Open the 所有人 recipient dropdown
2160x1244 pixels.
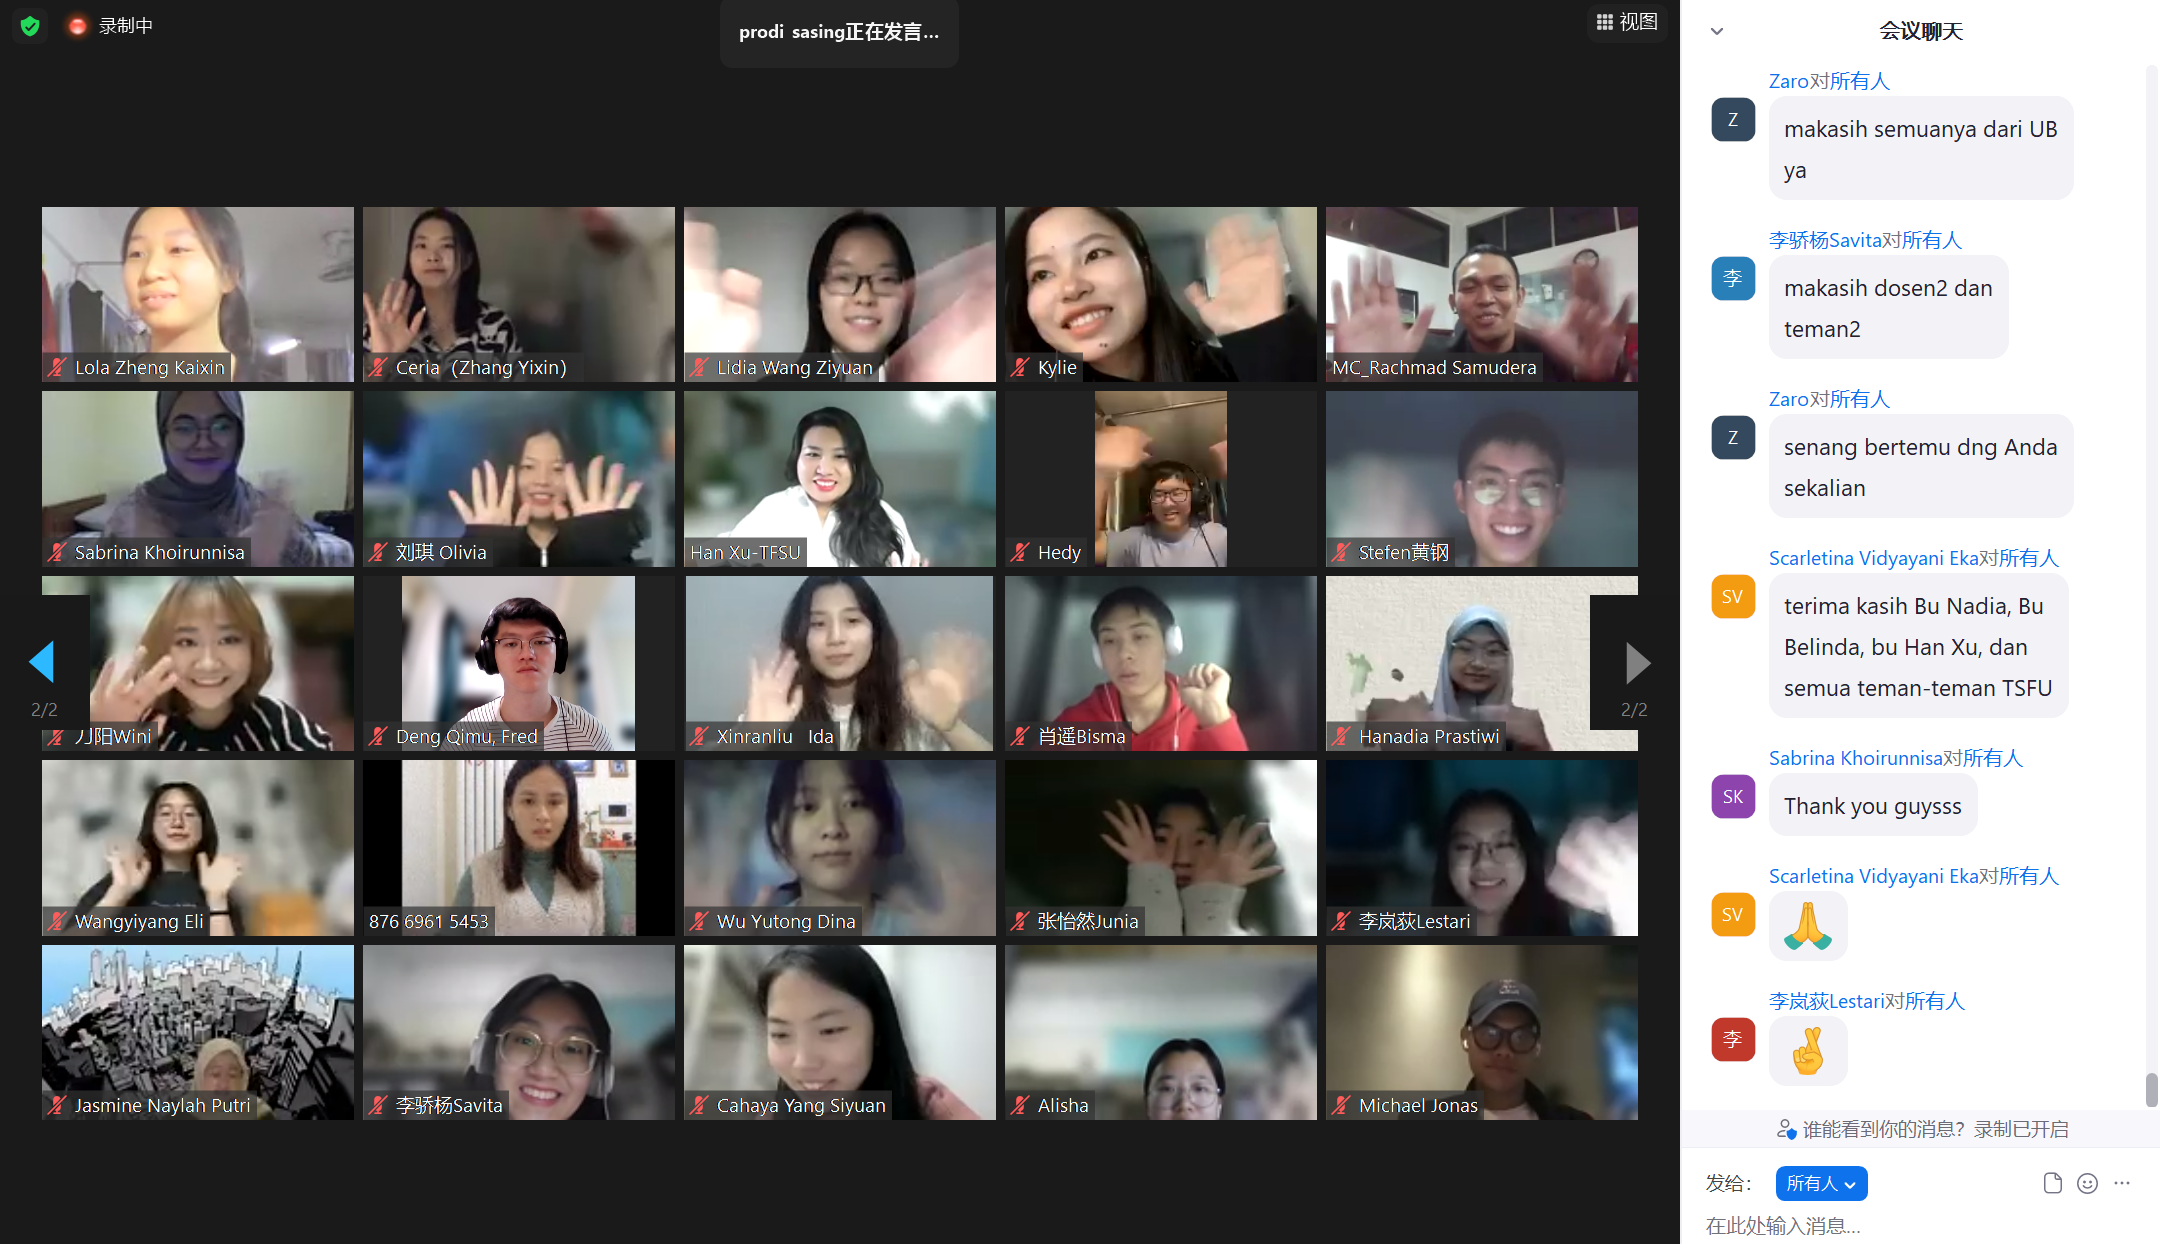pyautogui.click(x=1821, y=1183)
